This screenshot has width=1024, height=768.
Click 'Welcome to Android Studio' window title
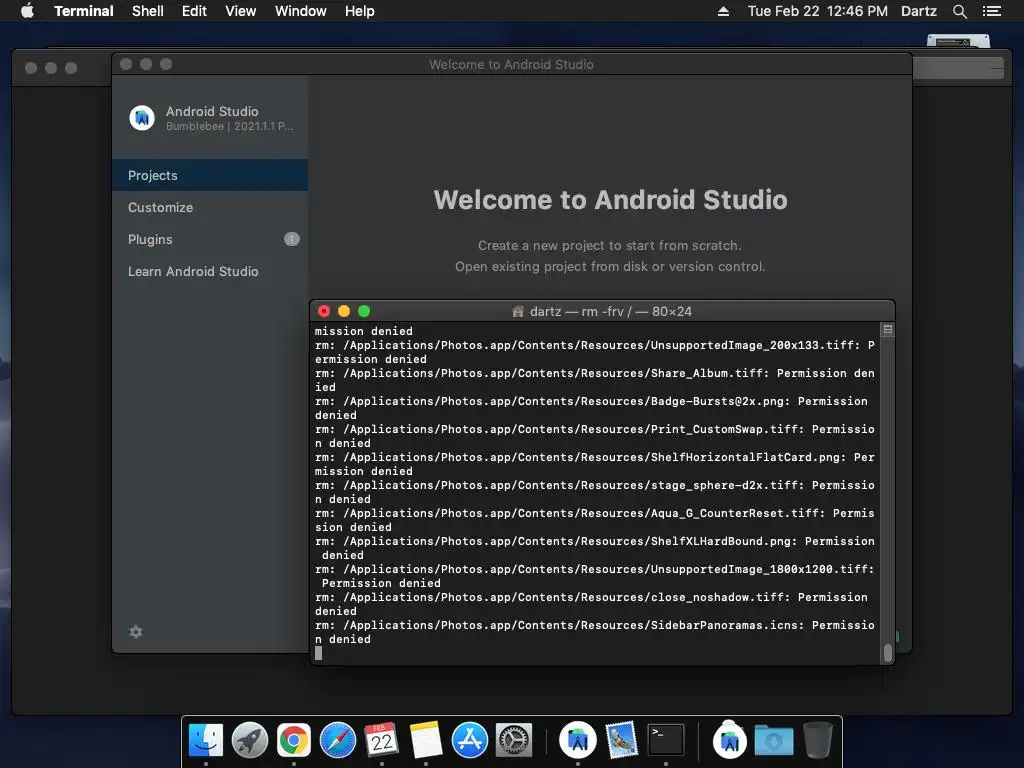tap(511, 64)
